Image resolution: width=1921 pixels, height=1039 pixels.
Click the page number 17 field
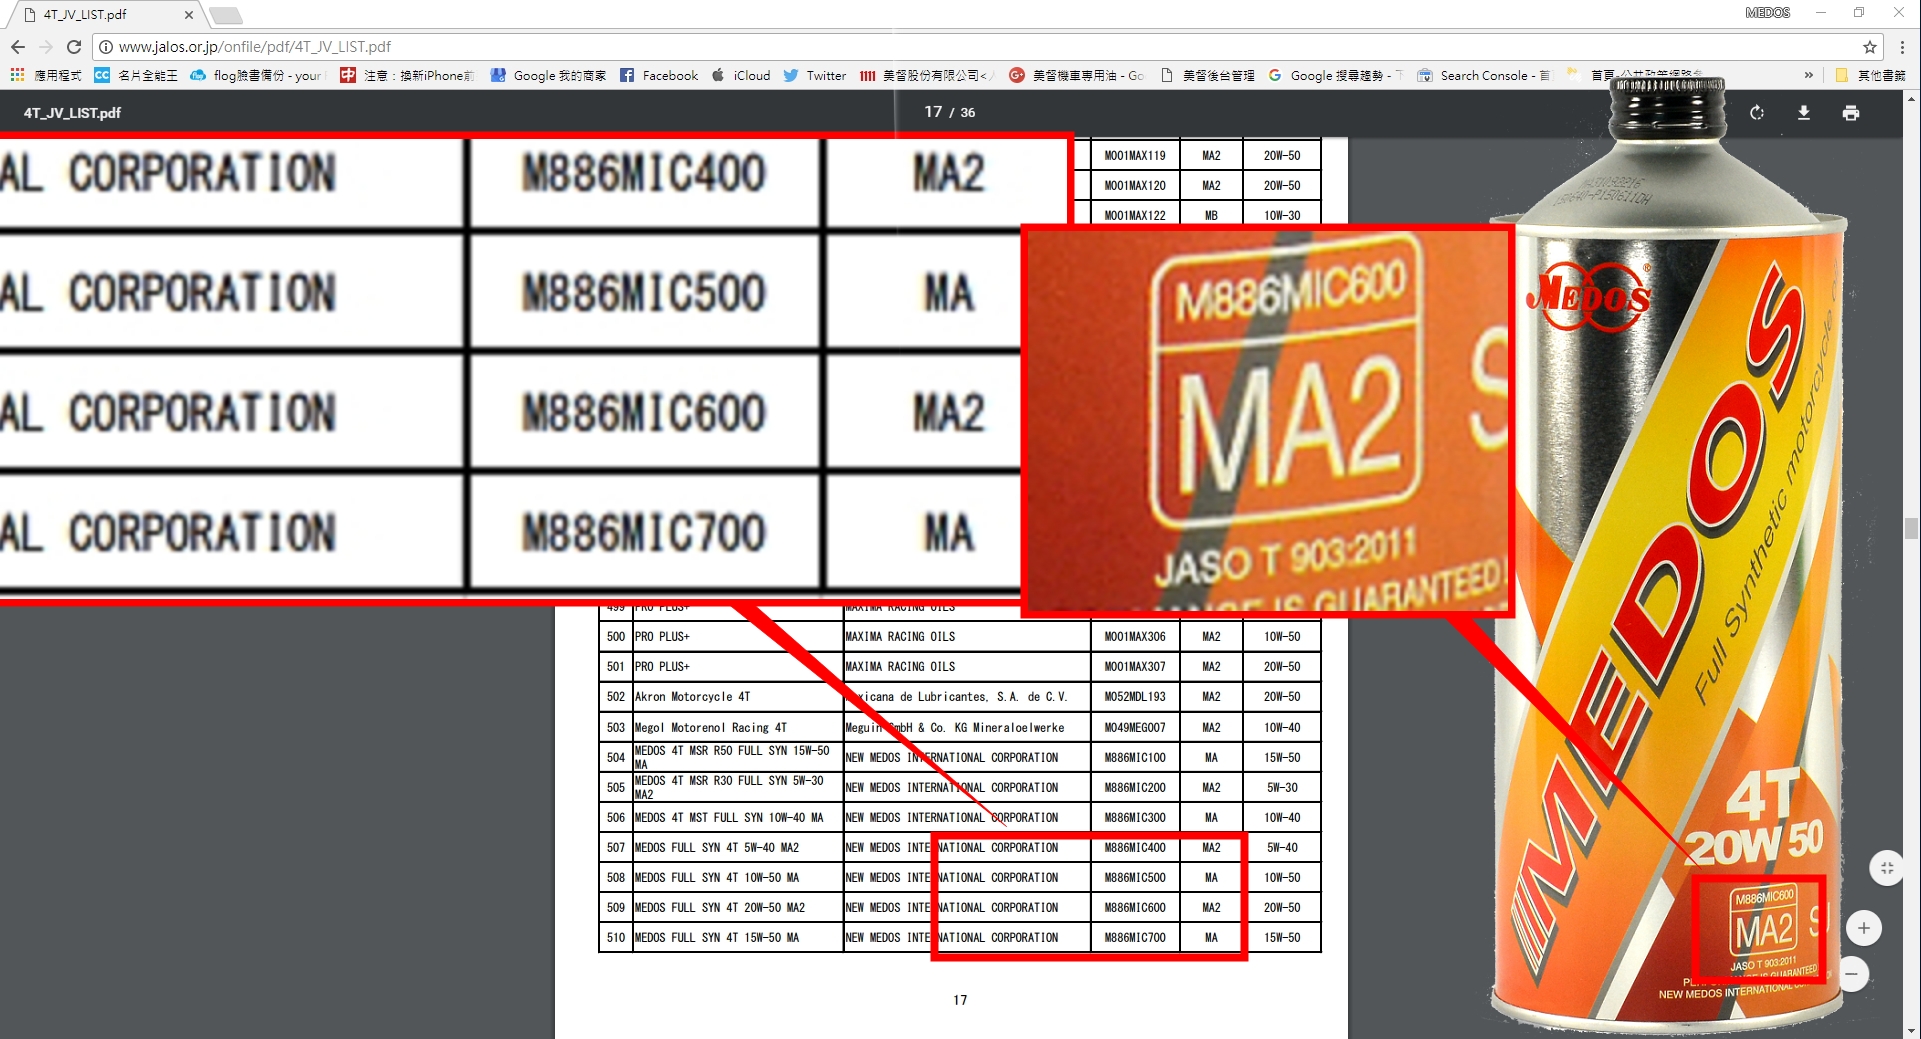pos(933,112)
